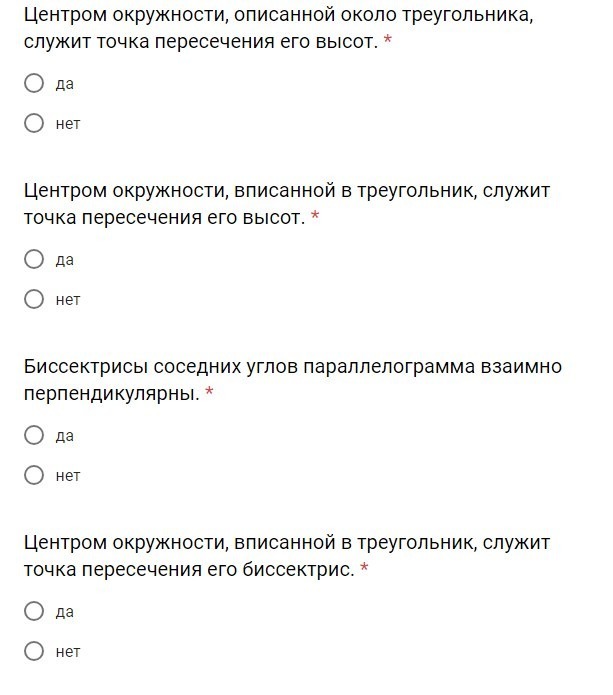The height and width of the screenshot is (695, 613).
Task: Click 'да' label text under the first question
Action: click(65, 85)
